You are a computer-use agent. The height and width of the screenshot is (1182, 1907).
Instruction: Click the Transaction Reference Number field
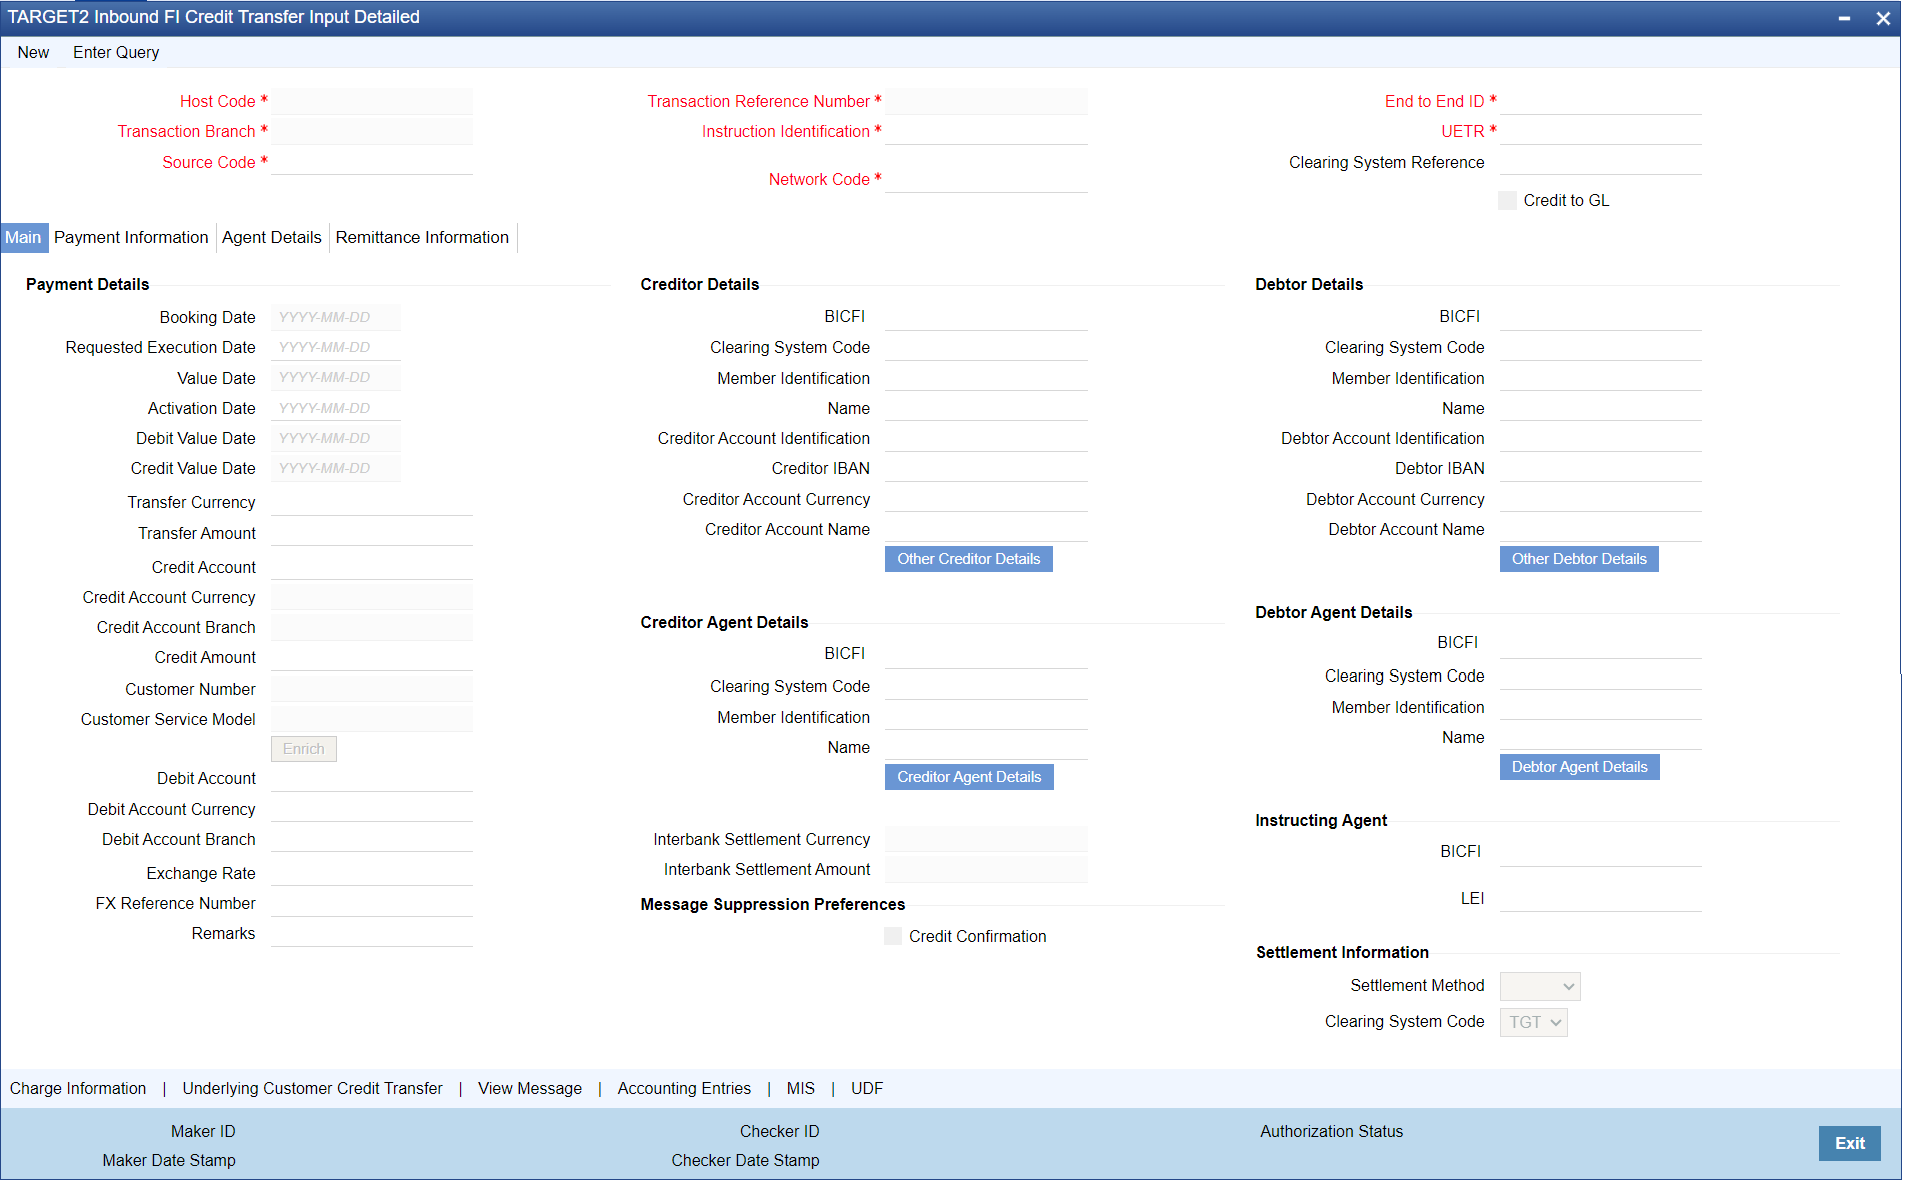tap(986, 101)
